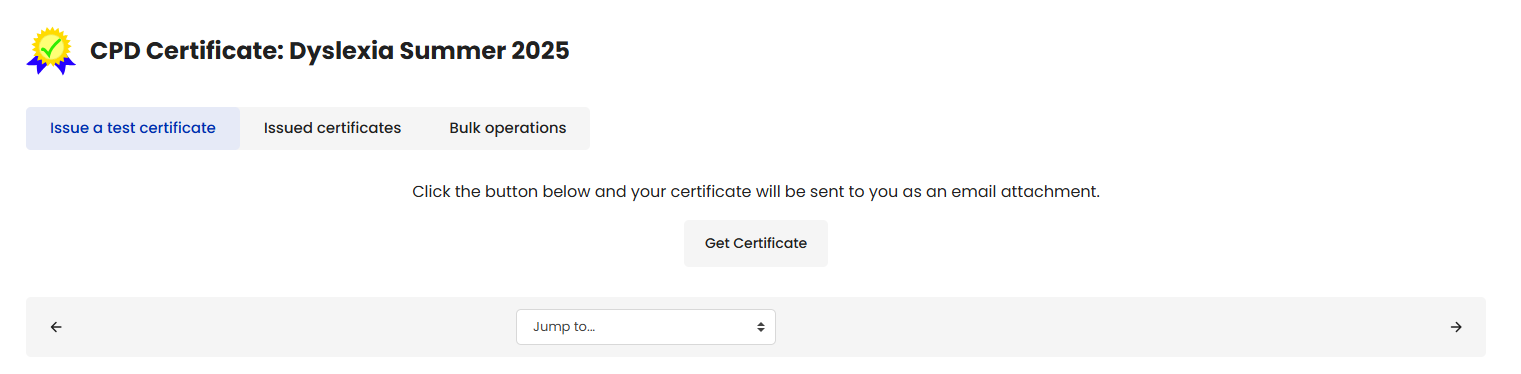The width and height of the screenshot is (1521, 374).
Task: Select the Issue a test certificate tab
Action: tap(133, 128)
